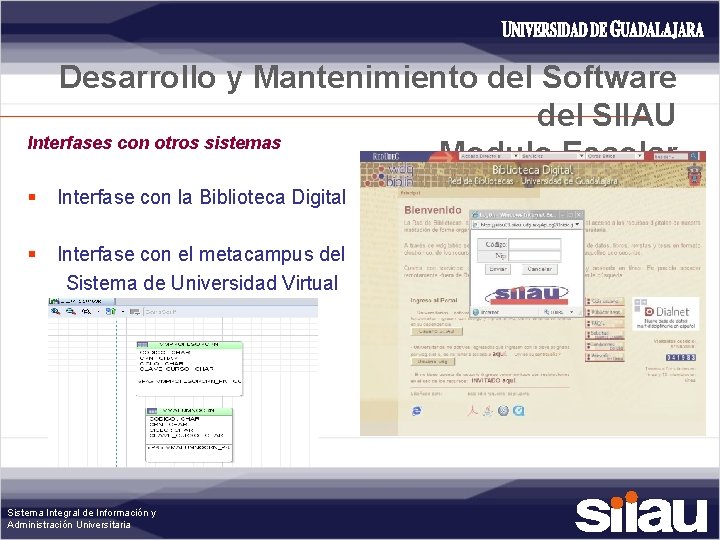The width and height of the screenshot is (720, 540).
Task: Select the diagram tab above the toolbar
Action: click(81, 301)
